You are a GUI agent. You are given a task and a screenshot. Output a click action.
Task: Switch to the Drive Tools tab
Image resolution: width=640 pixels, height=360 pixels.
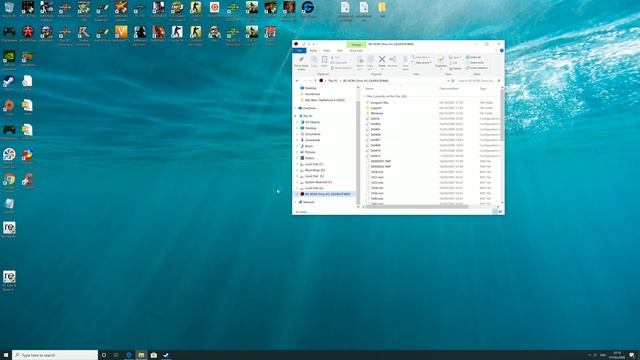coord(356,51)
